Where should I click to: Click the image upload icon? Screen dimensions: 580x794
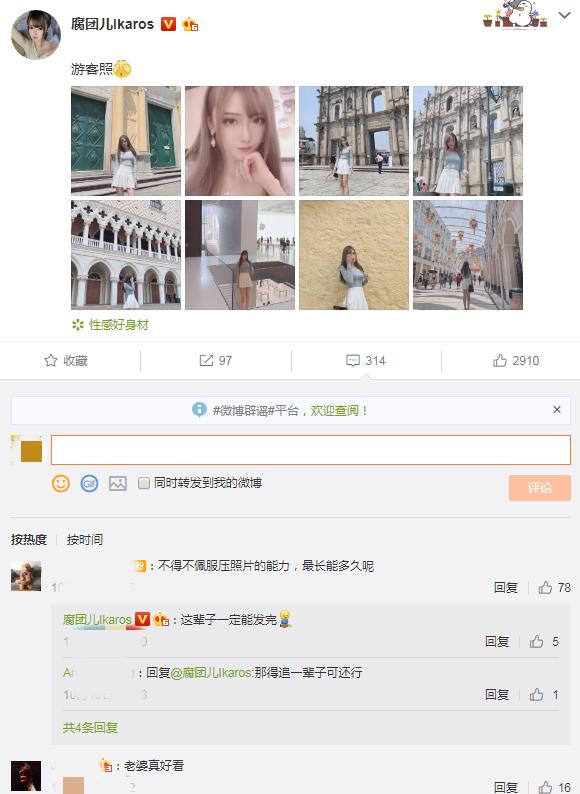click(x=118, y=484)
